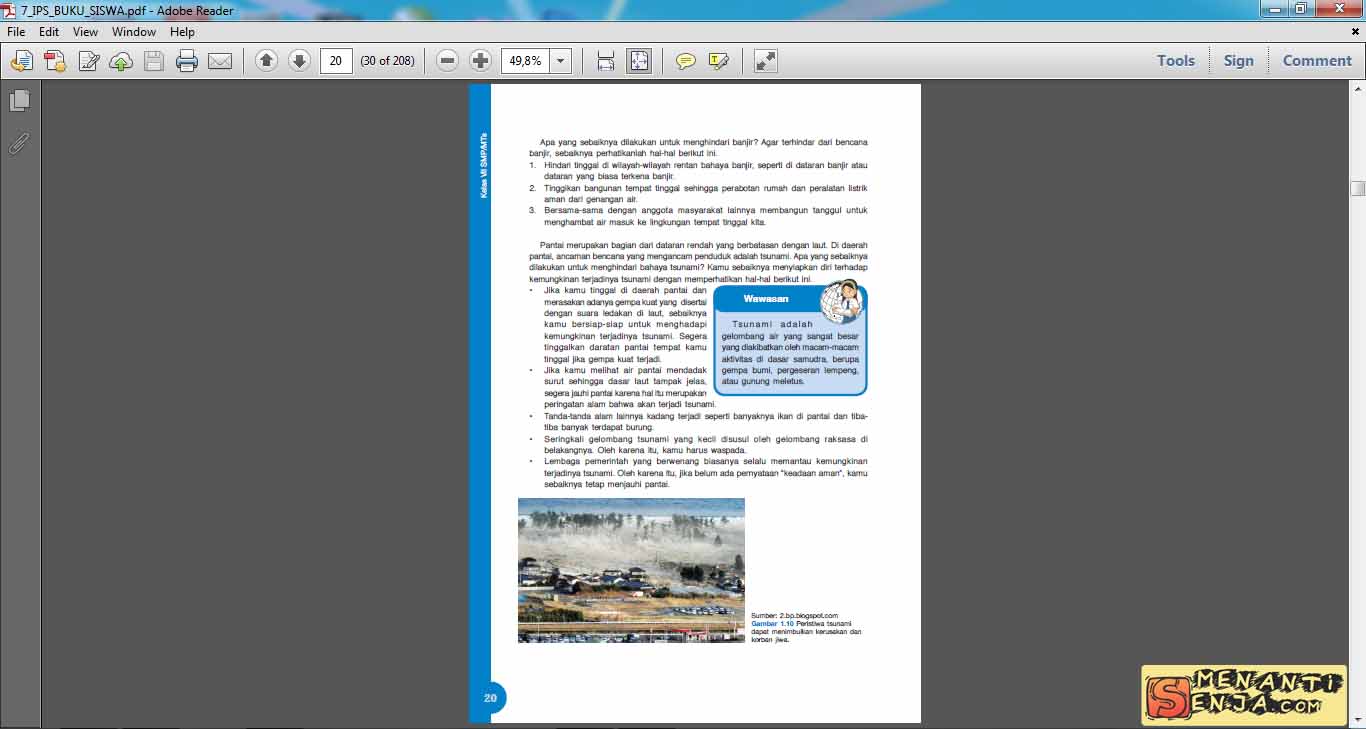1366x729 pixels.
Task: Open the Window menu
Action: pyautogui.click(x=134, y=32)
